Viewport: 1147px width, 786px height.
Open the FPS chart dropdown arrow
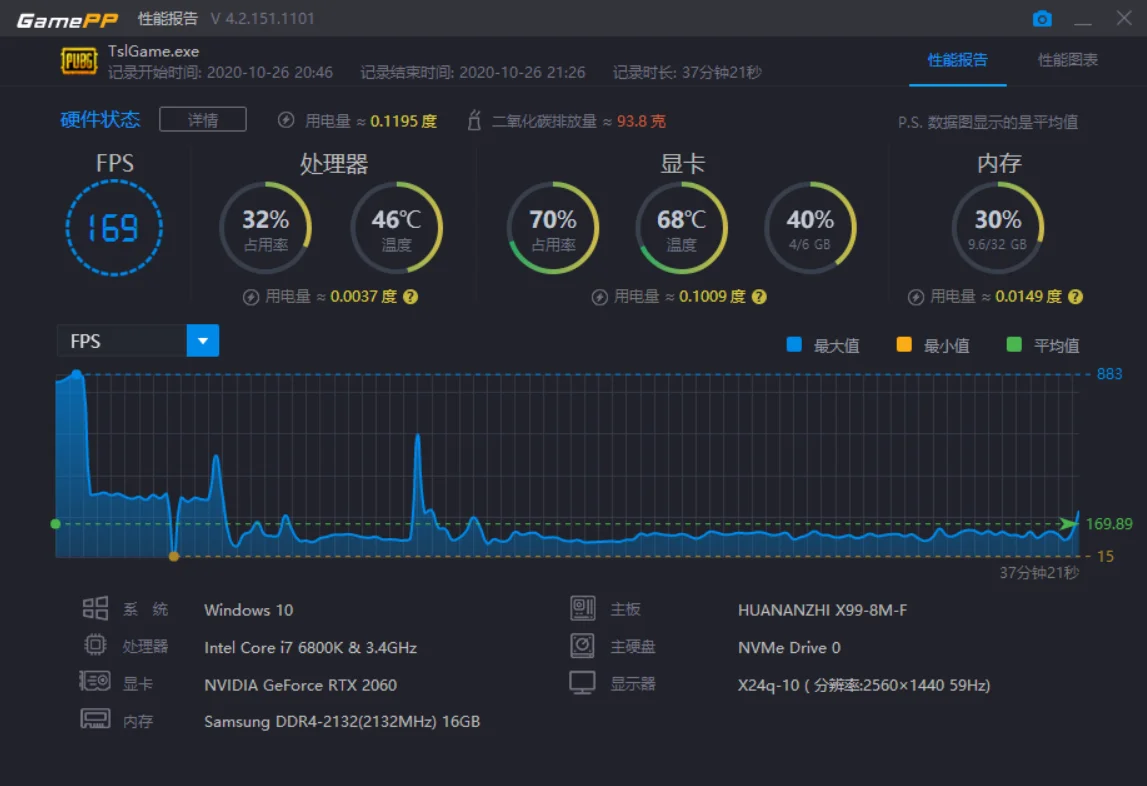(x=203, y=341)
